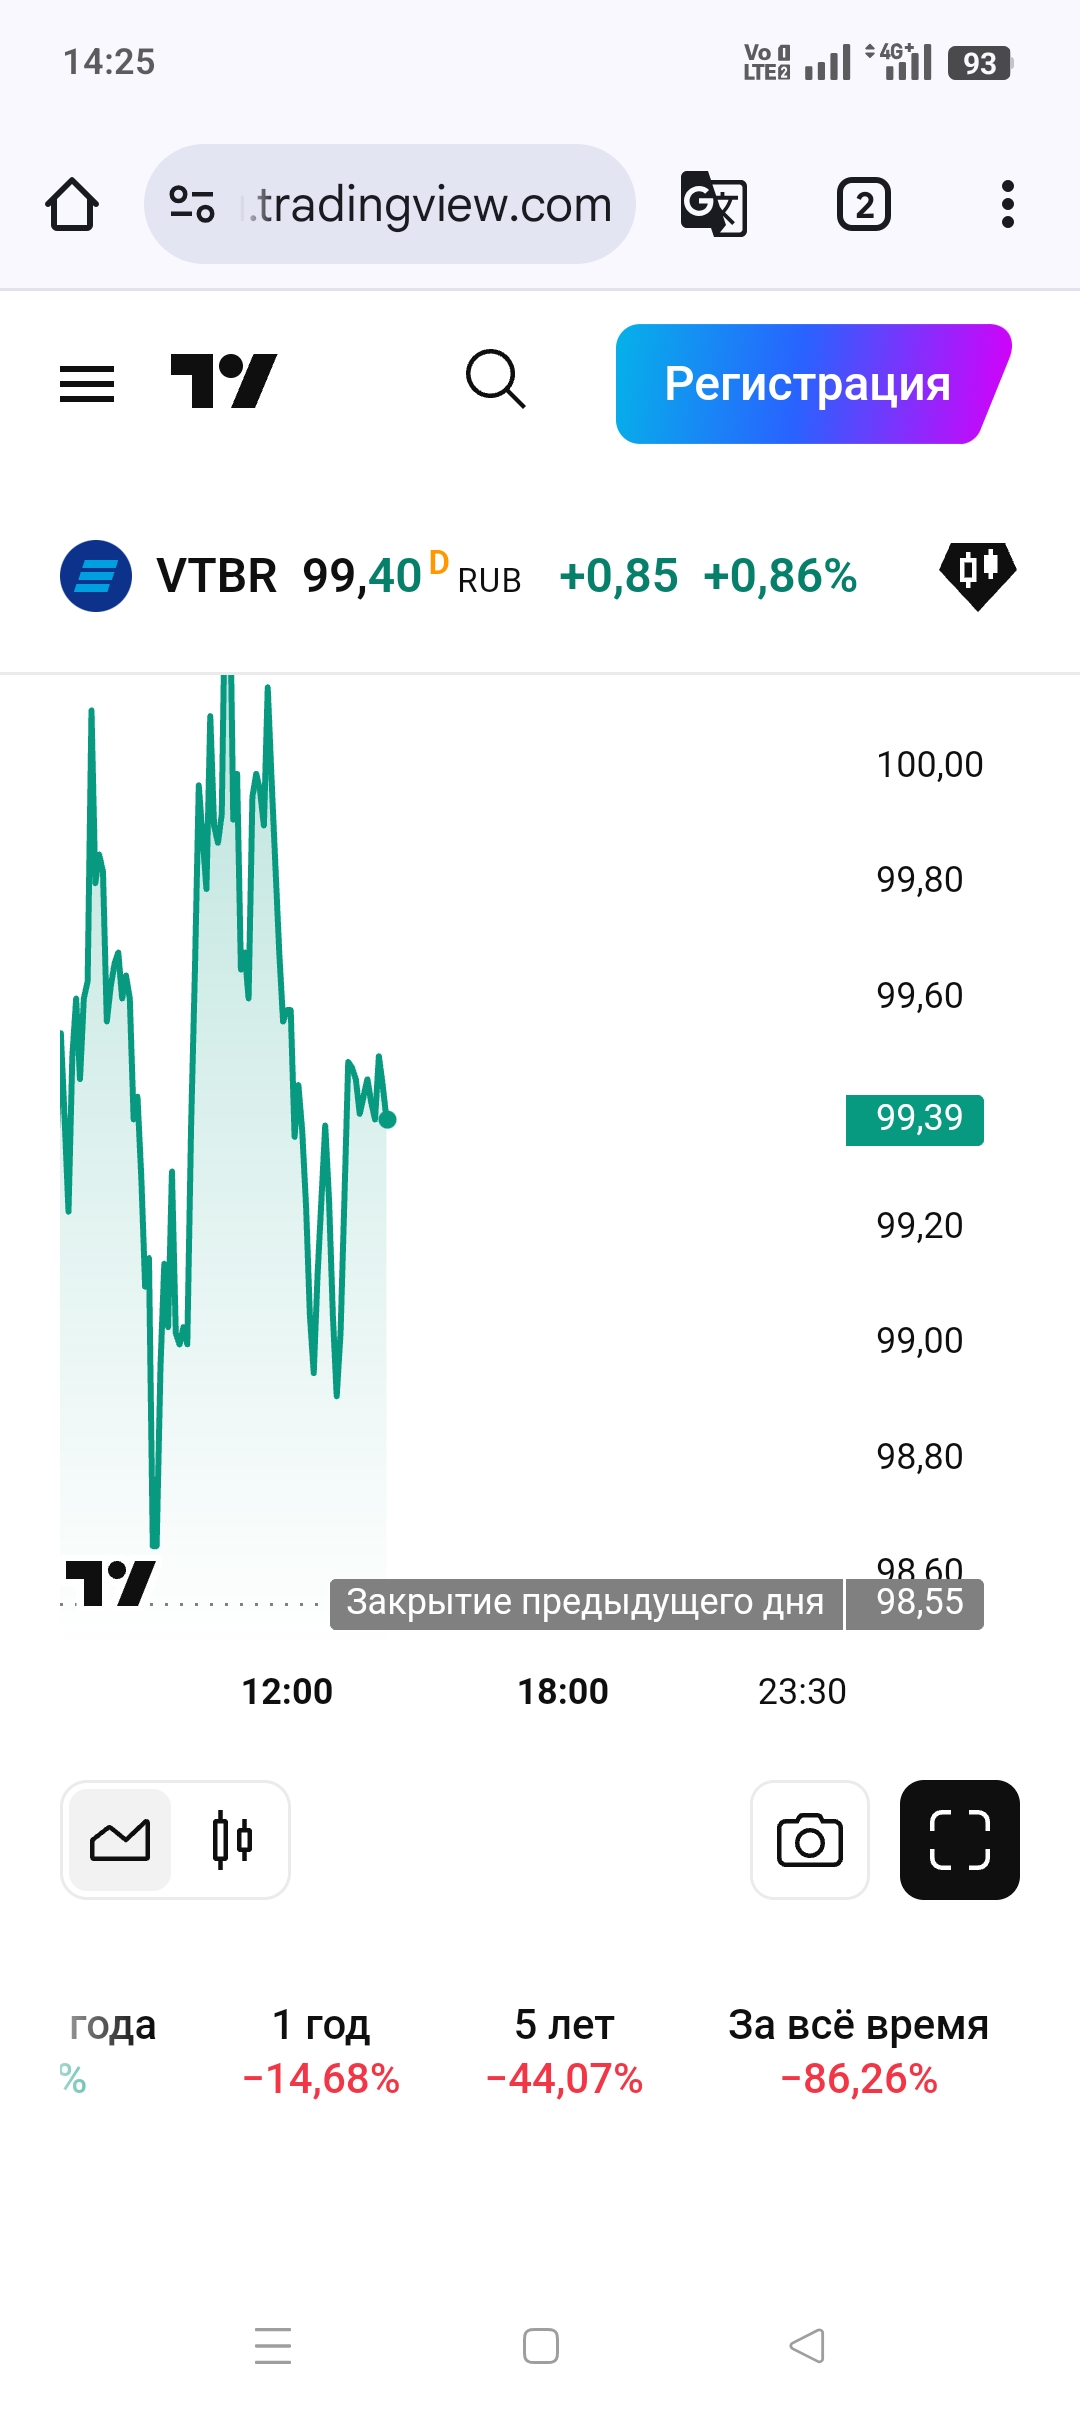Open the full-screen chart view
Screen dimensions: 1080x2412
click(x=959, y=1840)
